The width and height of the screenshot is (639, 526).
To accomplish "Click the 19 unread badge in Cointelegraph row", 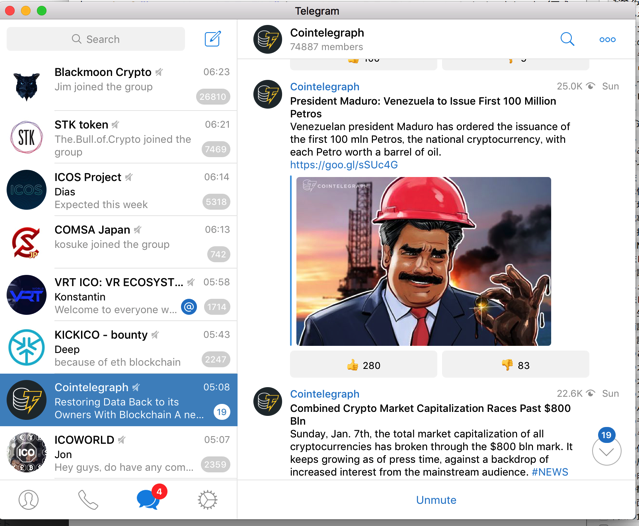I will click(x=221, y=412).
